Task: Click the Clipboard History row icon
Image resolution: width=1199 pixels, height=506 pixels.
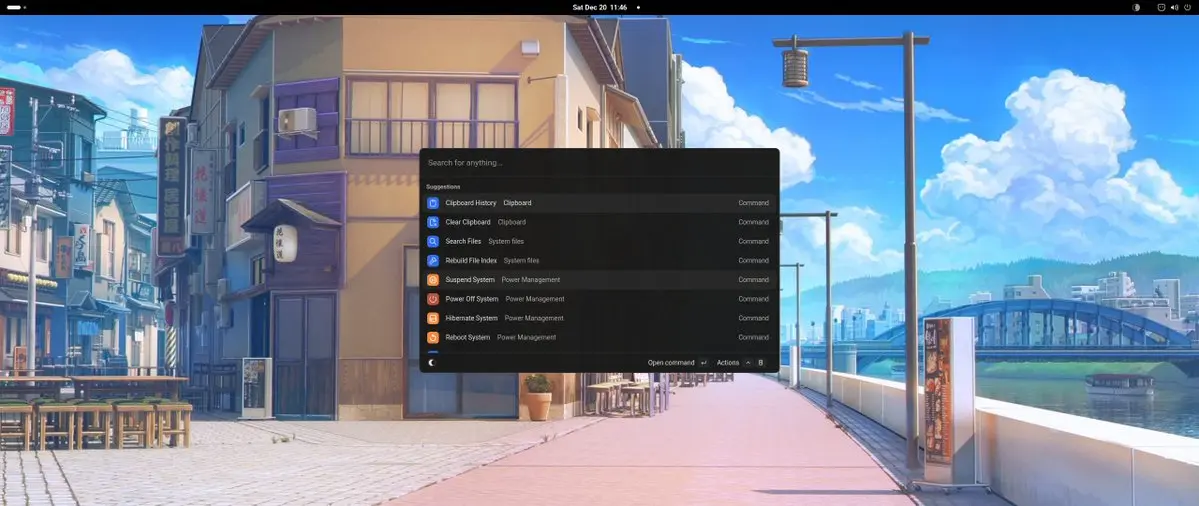Action: 433,203
